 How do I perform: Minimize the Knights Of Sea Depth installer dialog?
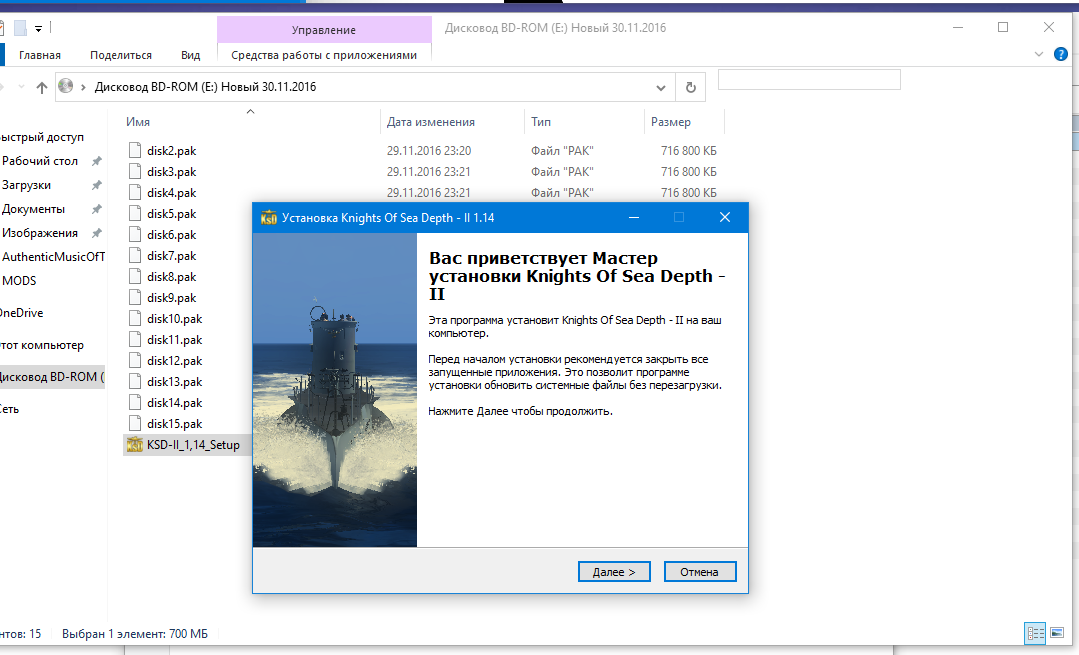pos(634,217)
